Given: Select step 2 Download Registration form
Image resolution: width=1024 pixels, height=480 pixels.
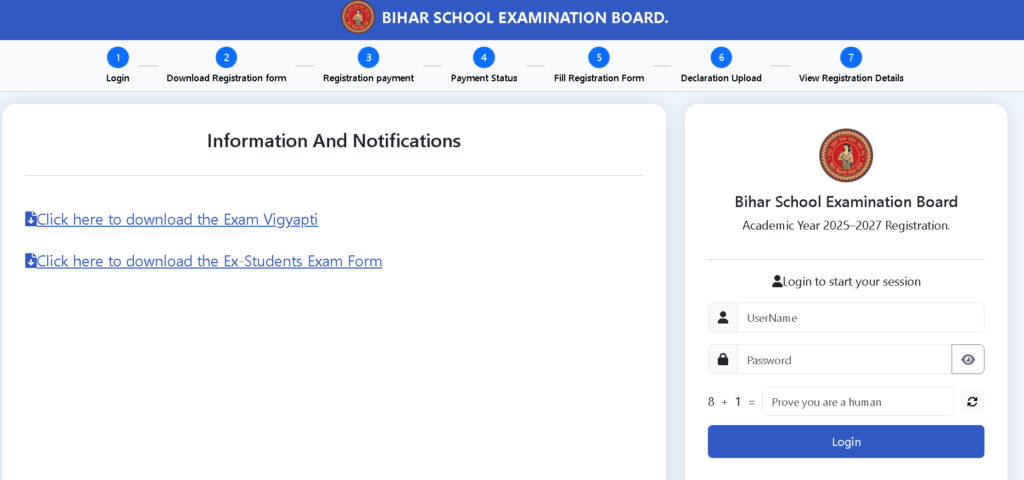Looking at the screenshot, I should pyautogui.click(x=226, y=57).
